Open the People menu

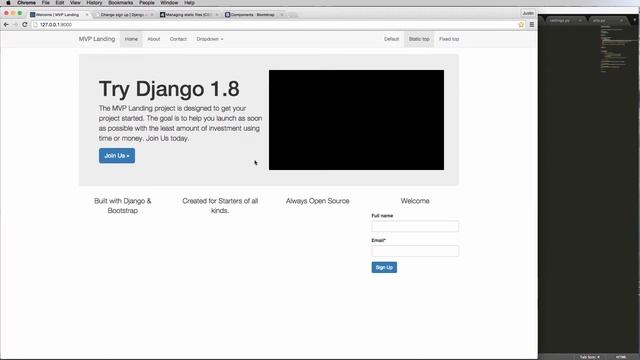[147, 2]
